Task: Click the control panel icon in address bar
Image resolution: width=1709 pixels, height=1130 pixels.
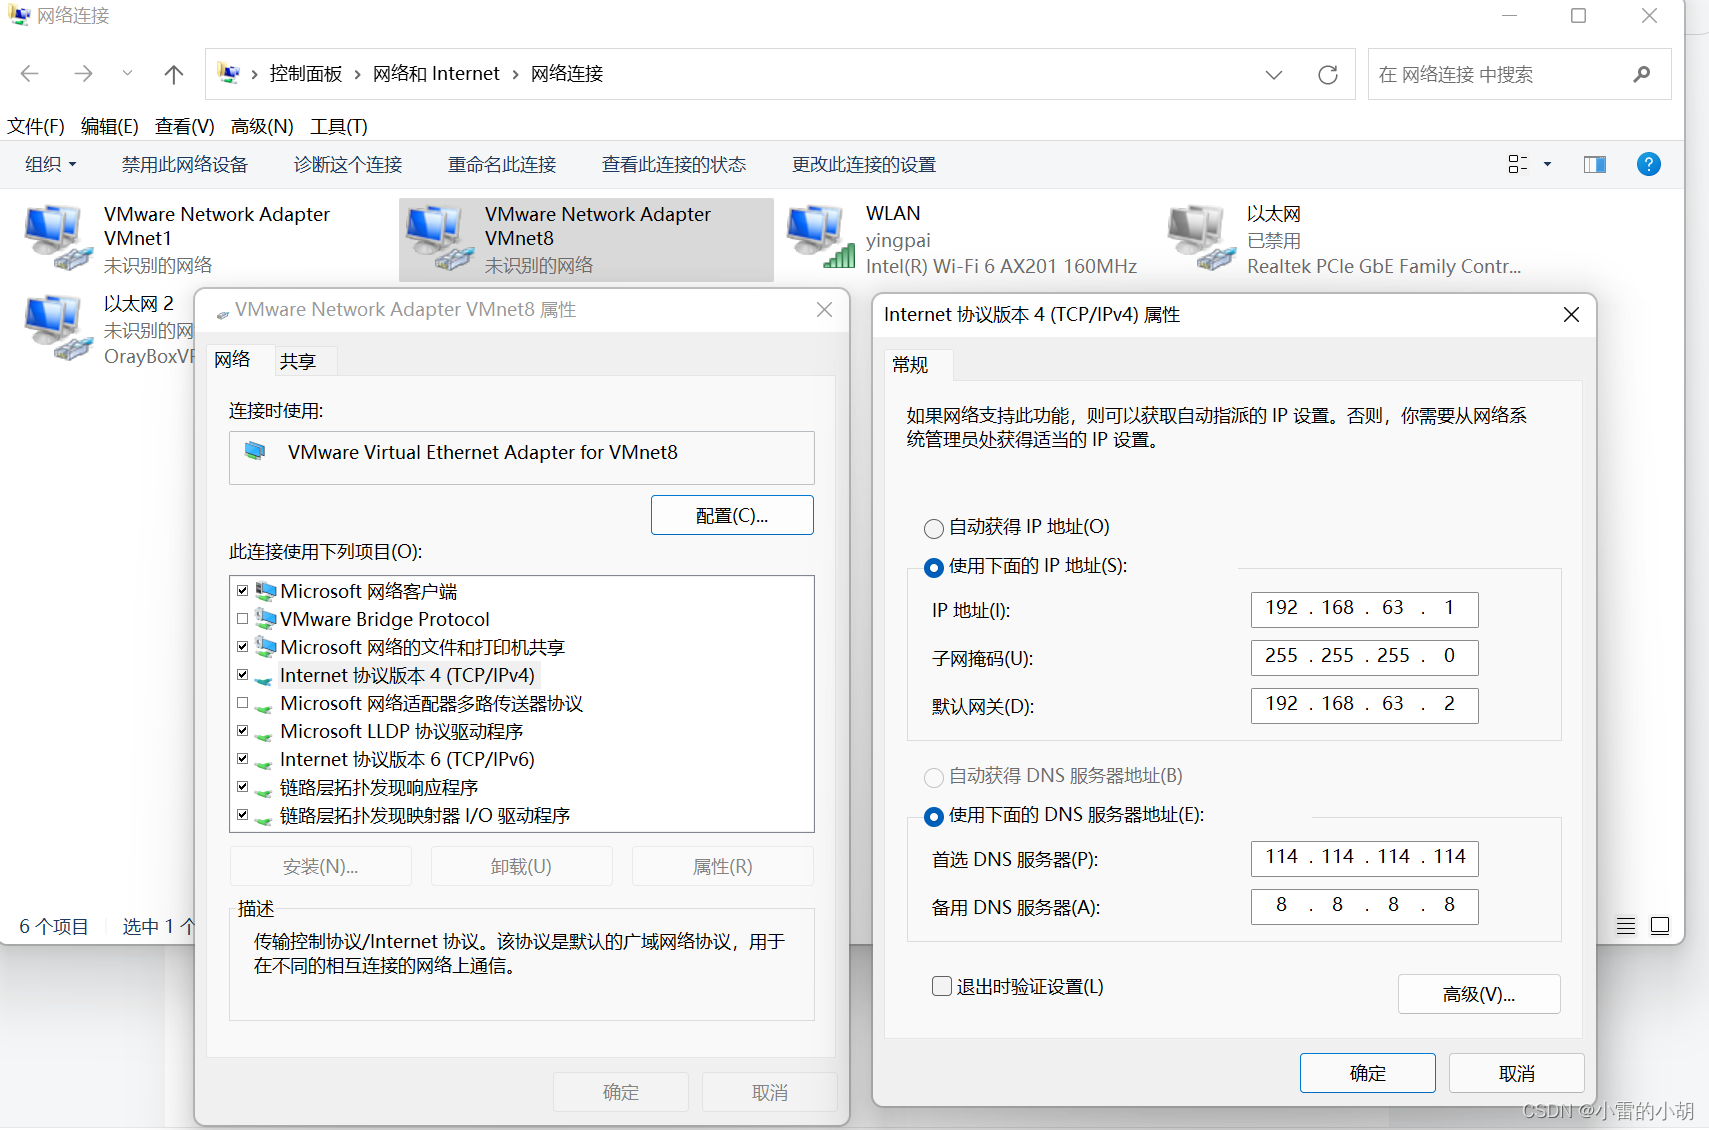Action: (229, 73)
